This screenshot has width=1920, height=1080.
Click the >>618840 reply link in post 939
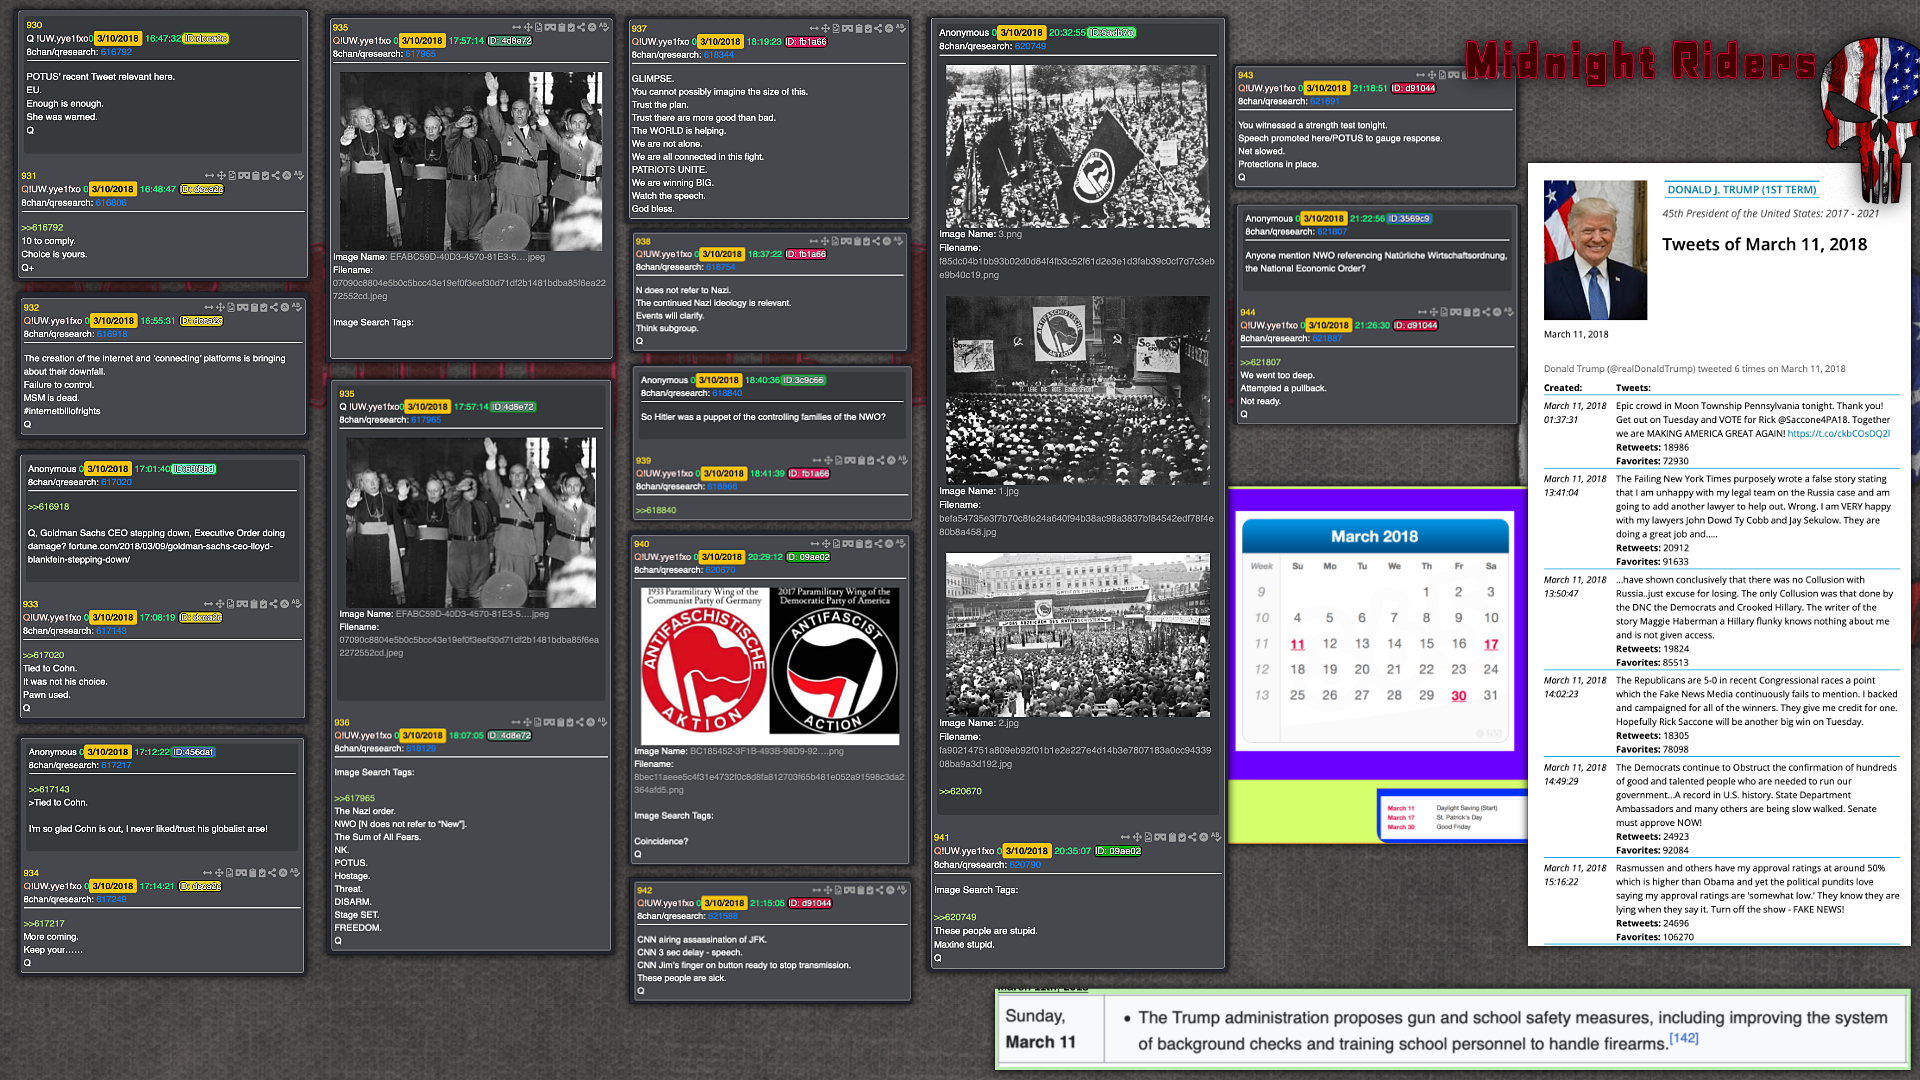(x=656, y=510)
